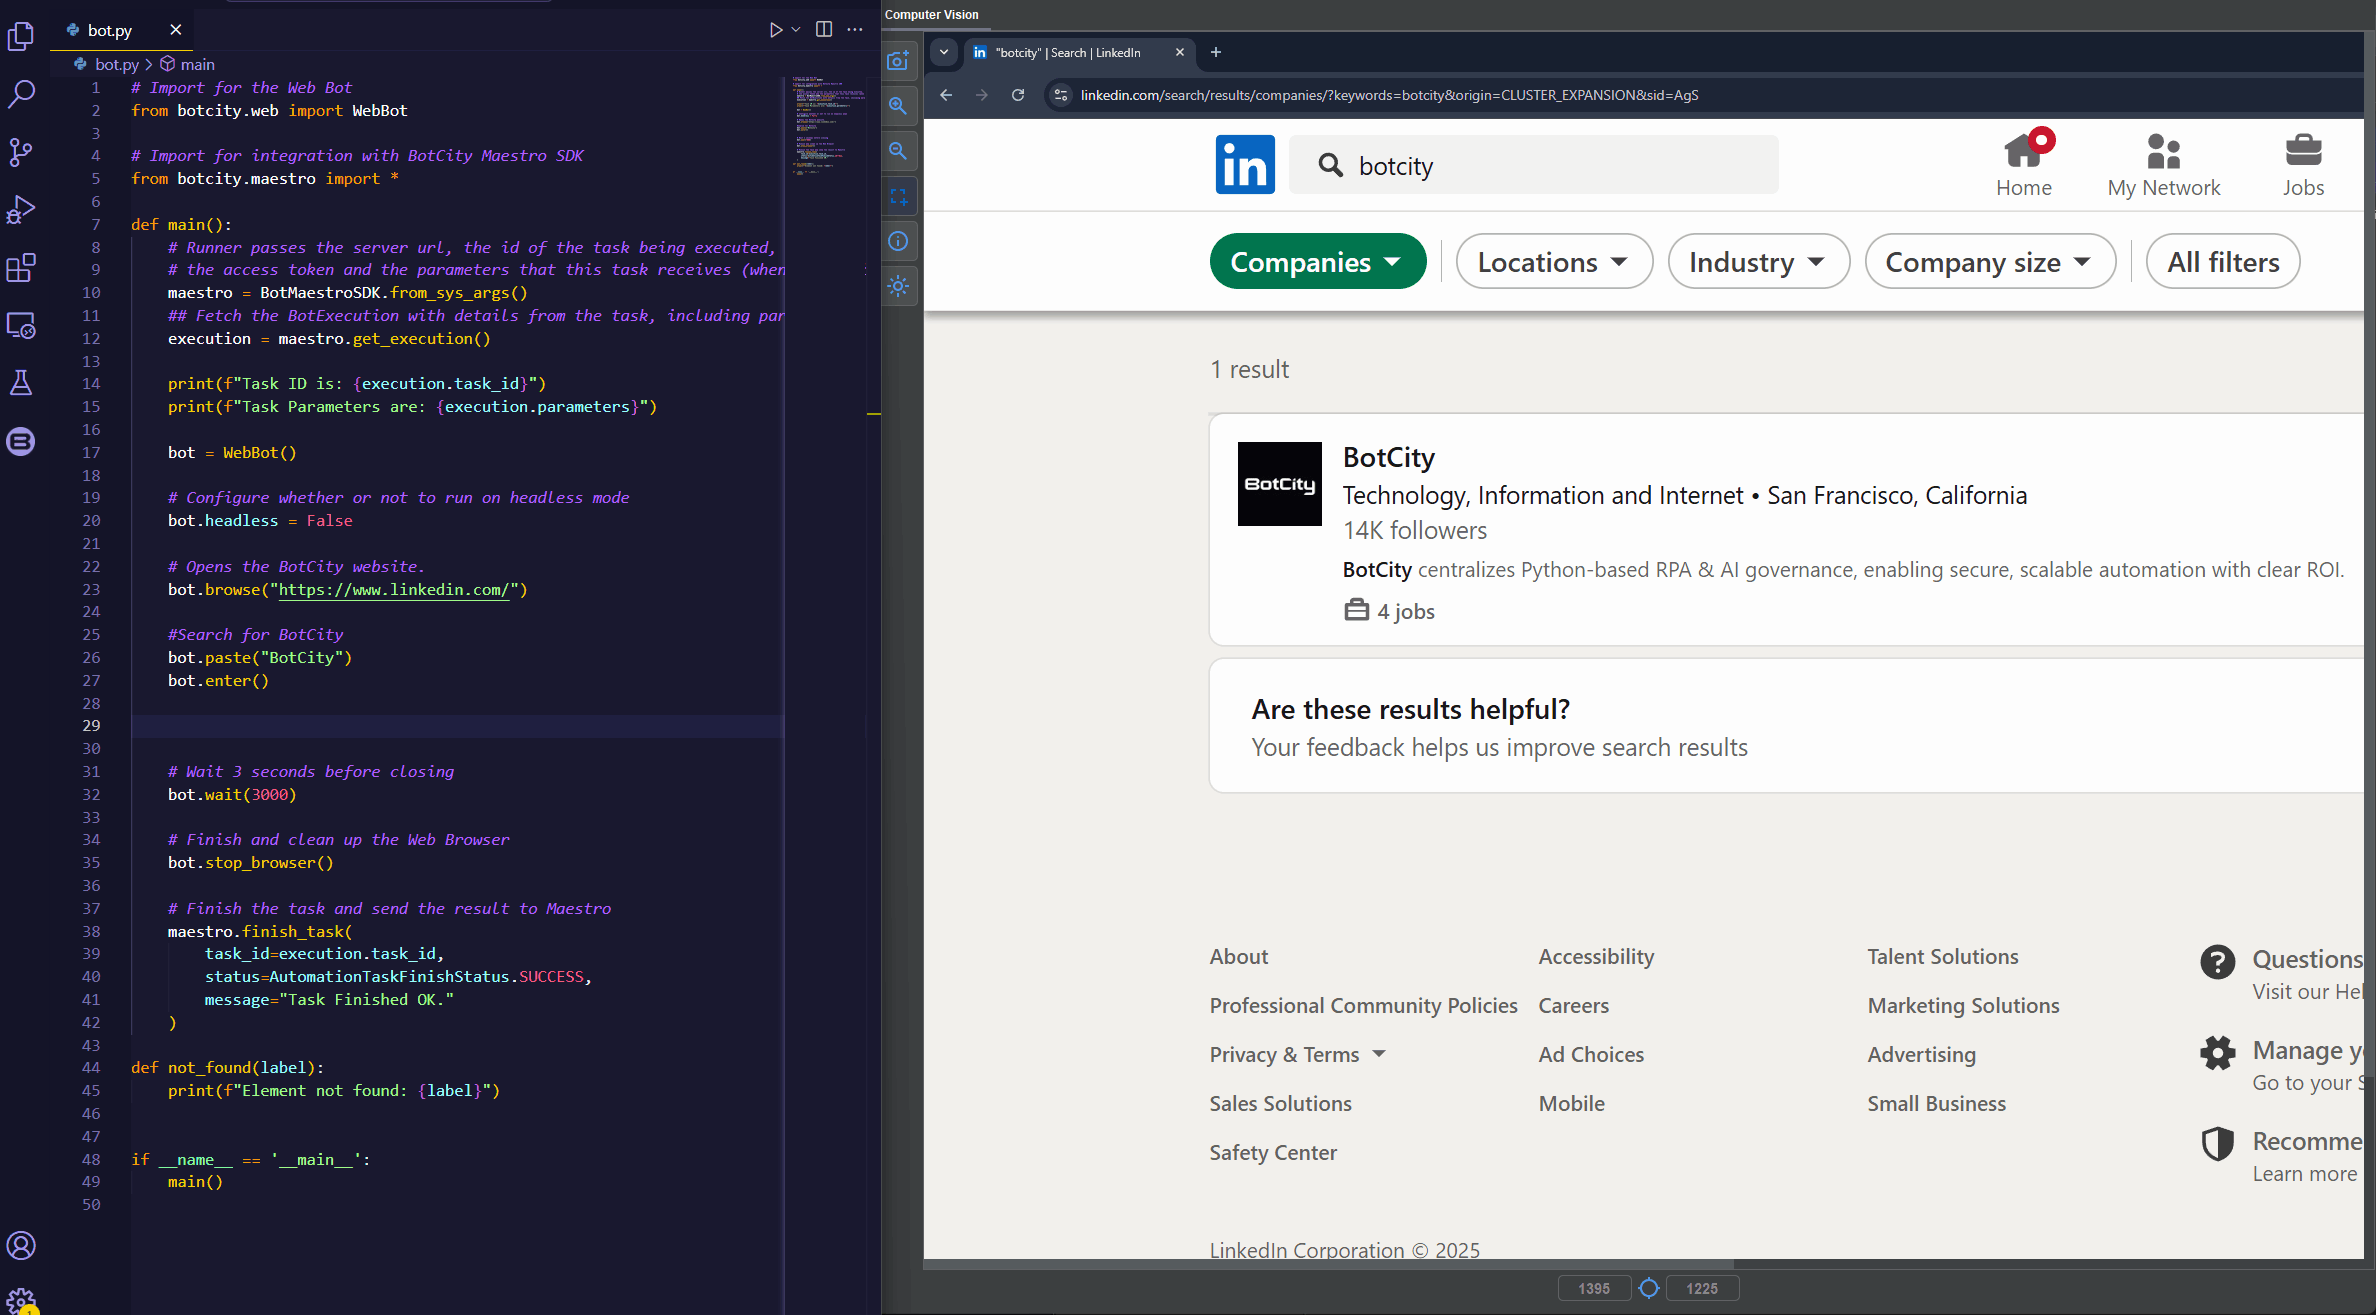Image resolution: width=2376 pixels, height=1315 pixels.
Task: Open the Companies filter dropdown
Action: [1317, 262]
